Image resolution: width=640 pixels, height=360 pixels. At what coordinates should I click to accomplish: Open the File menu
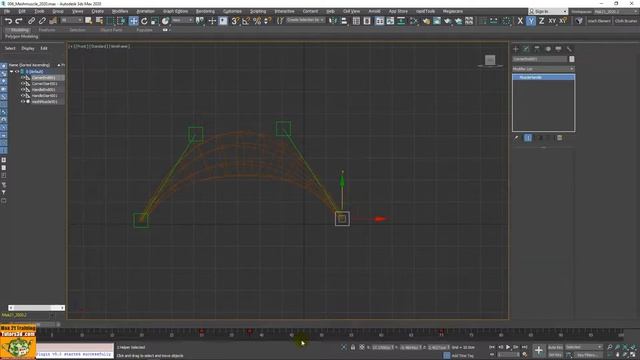coord(7,11)
